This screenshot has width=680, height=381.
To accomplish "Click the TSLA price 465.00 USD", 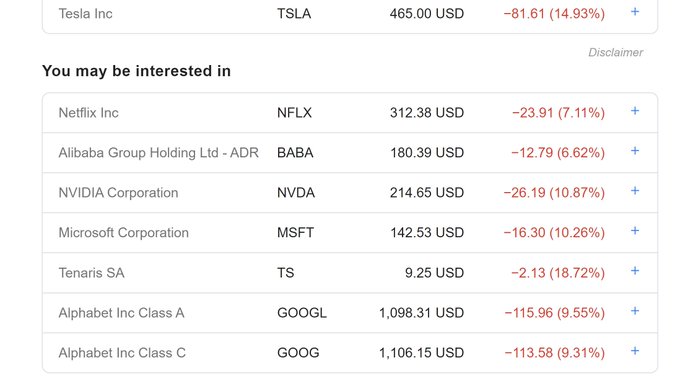I will click(x=427, y=13).
